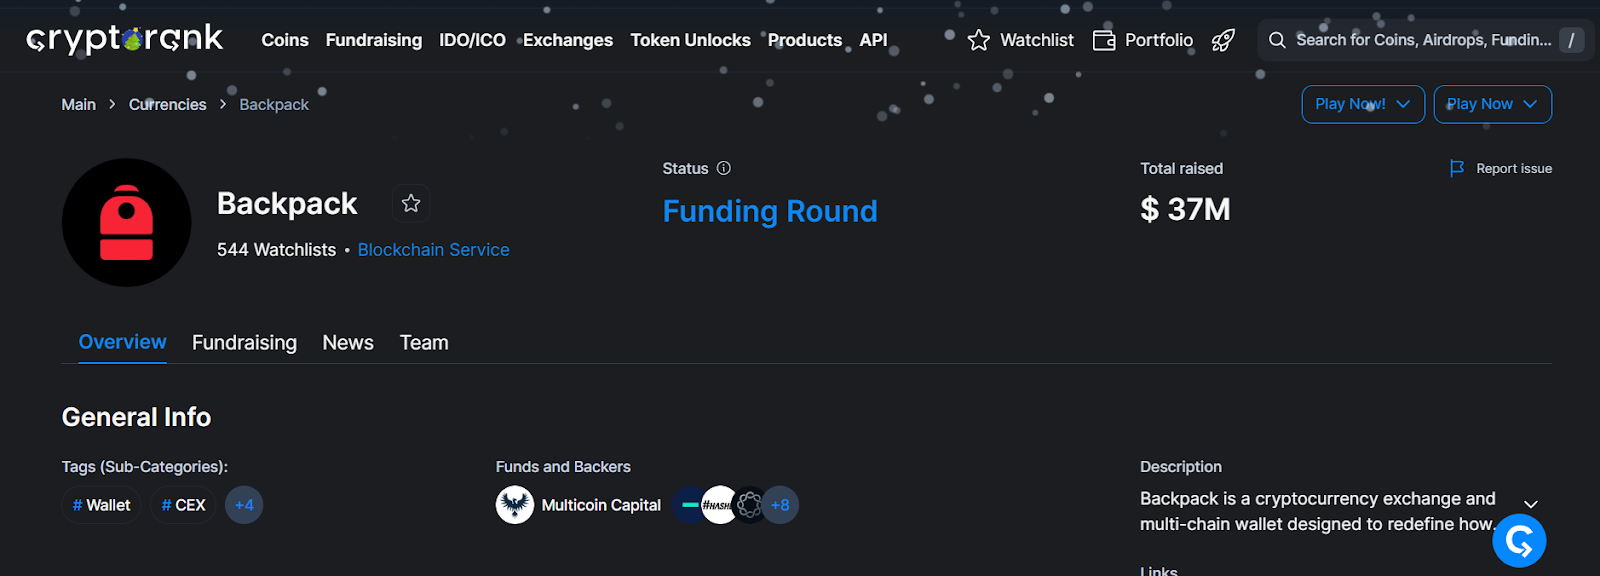Show the +4 hidden tags
This screenshot has width=1600, height=576.
[244, 505]
